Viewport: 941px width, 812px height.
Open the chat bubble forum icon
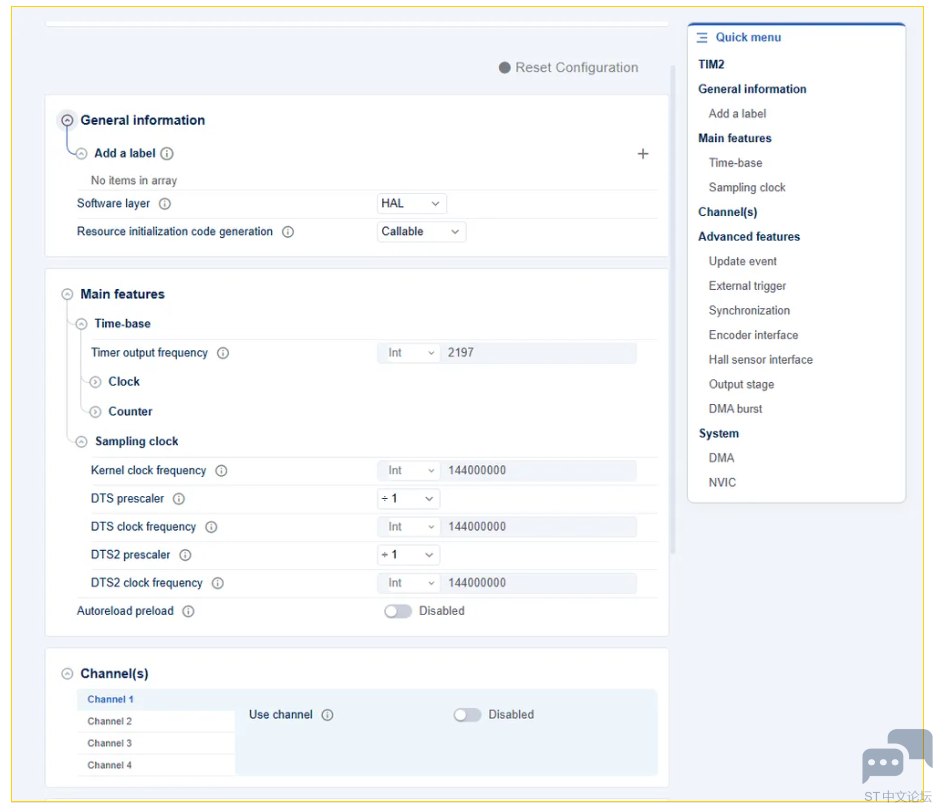click(895, 758)
